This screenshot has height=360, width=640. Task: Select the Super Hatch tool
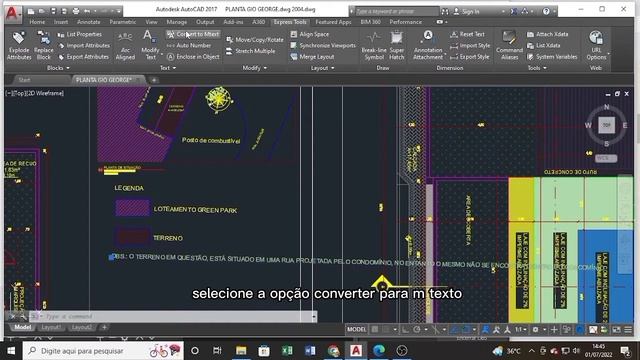[x=396, y=46]
